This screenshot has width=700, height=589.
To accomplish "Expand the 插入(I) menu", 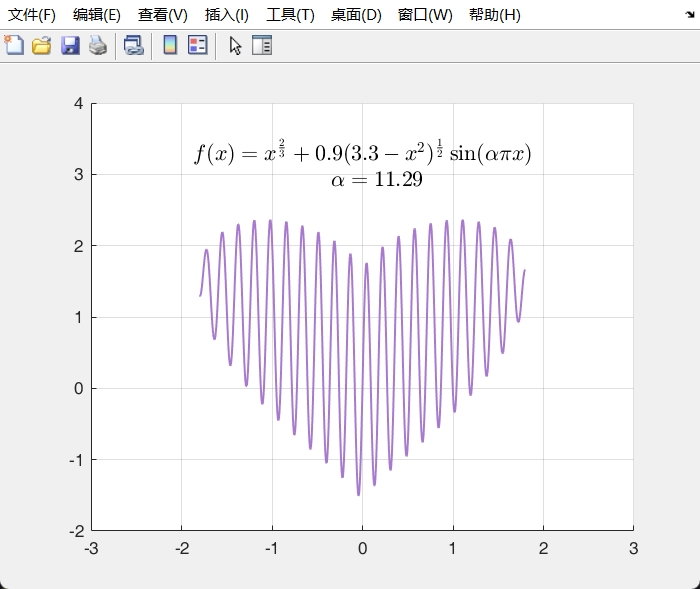I will pos(226,15).
